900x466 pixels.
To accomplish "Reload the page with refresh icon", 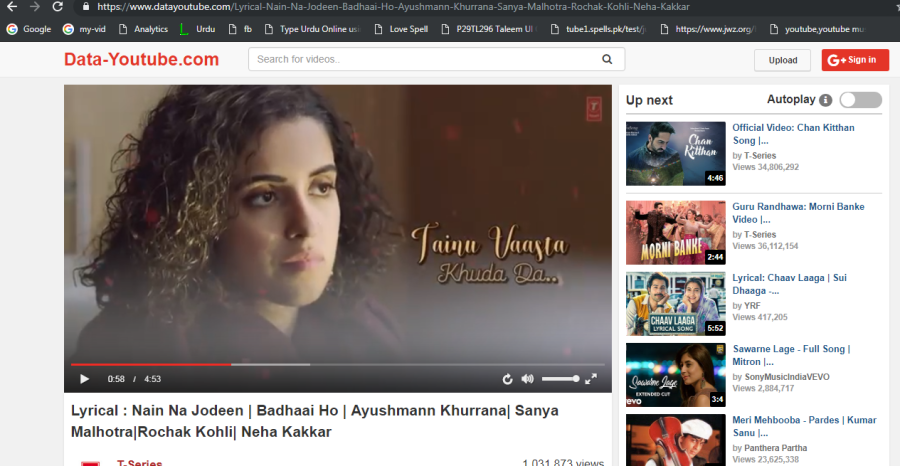I will click(x=57, y=6).
